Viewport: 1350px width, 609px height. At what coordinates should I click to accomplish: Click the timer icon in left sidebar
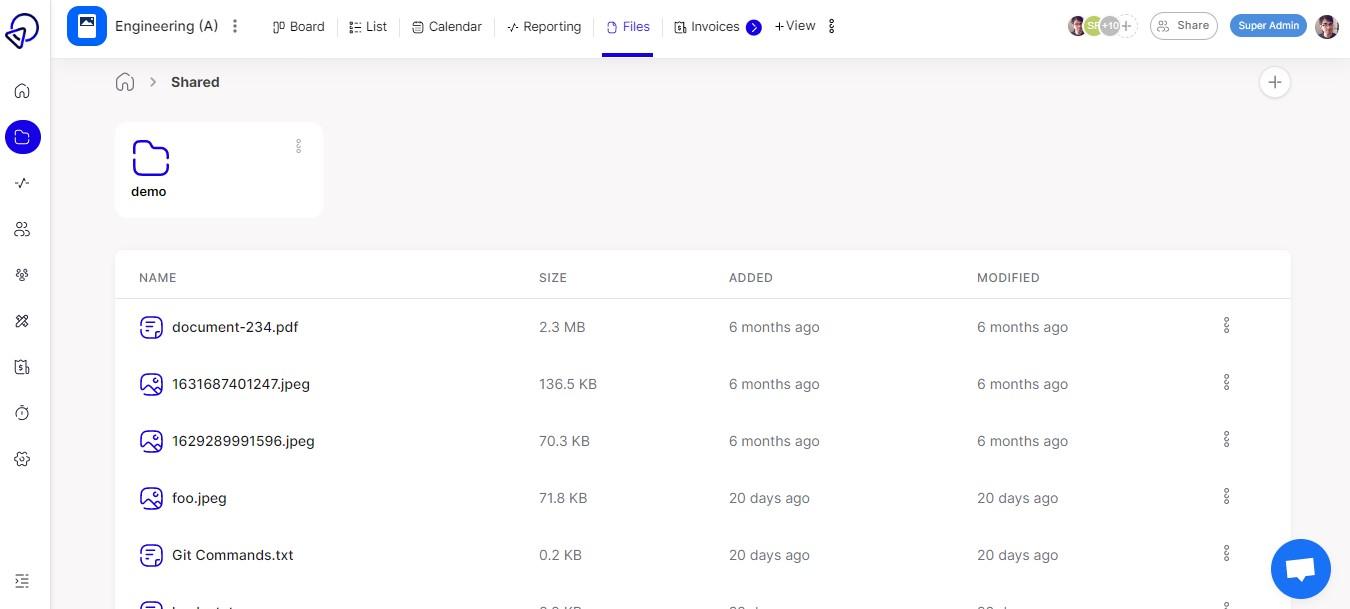(x=22, y=413)
